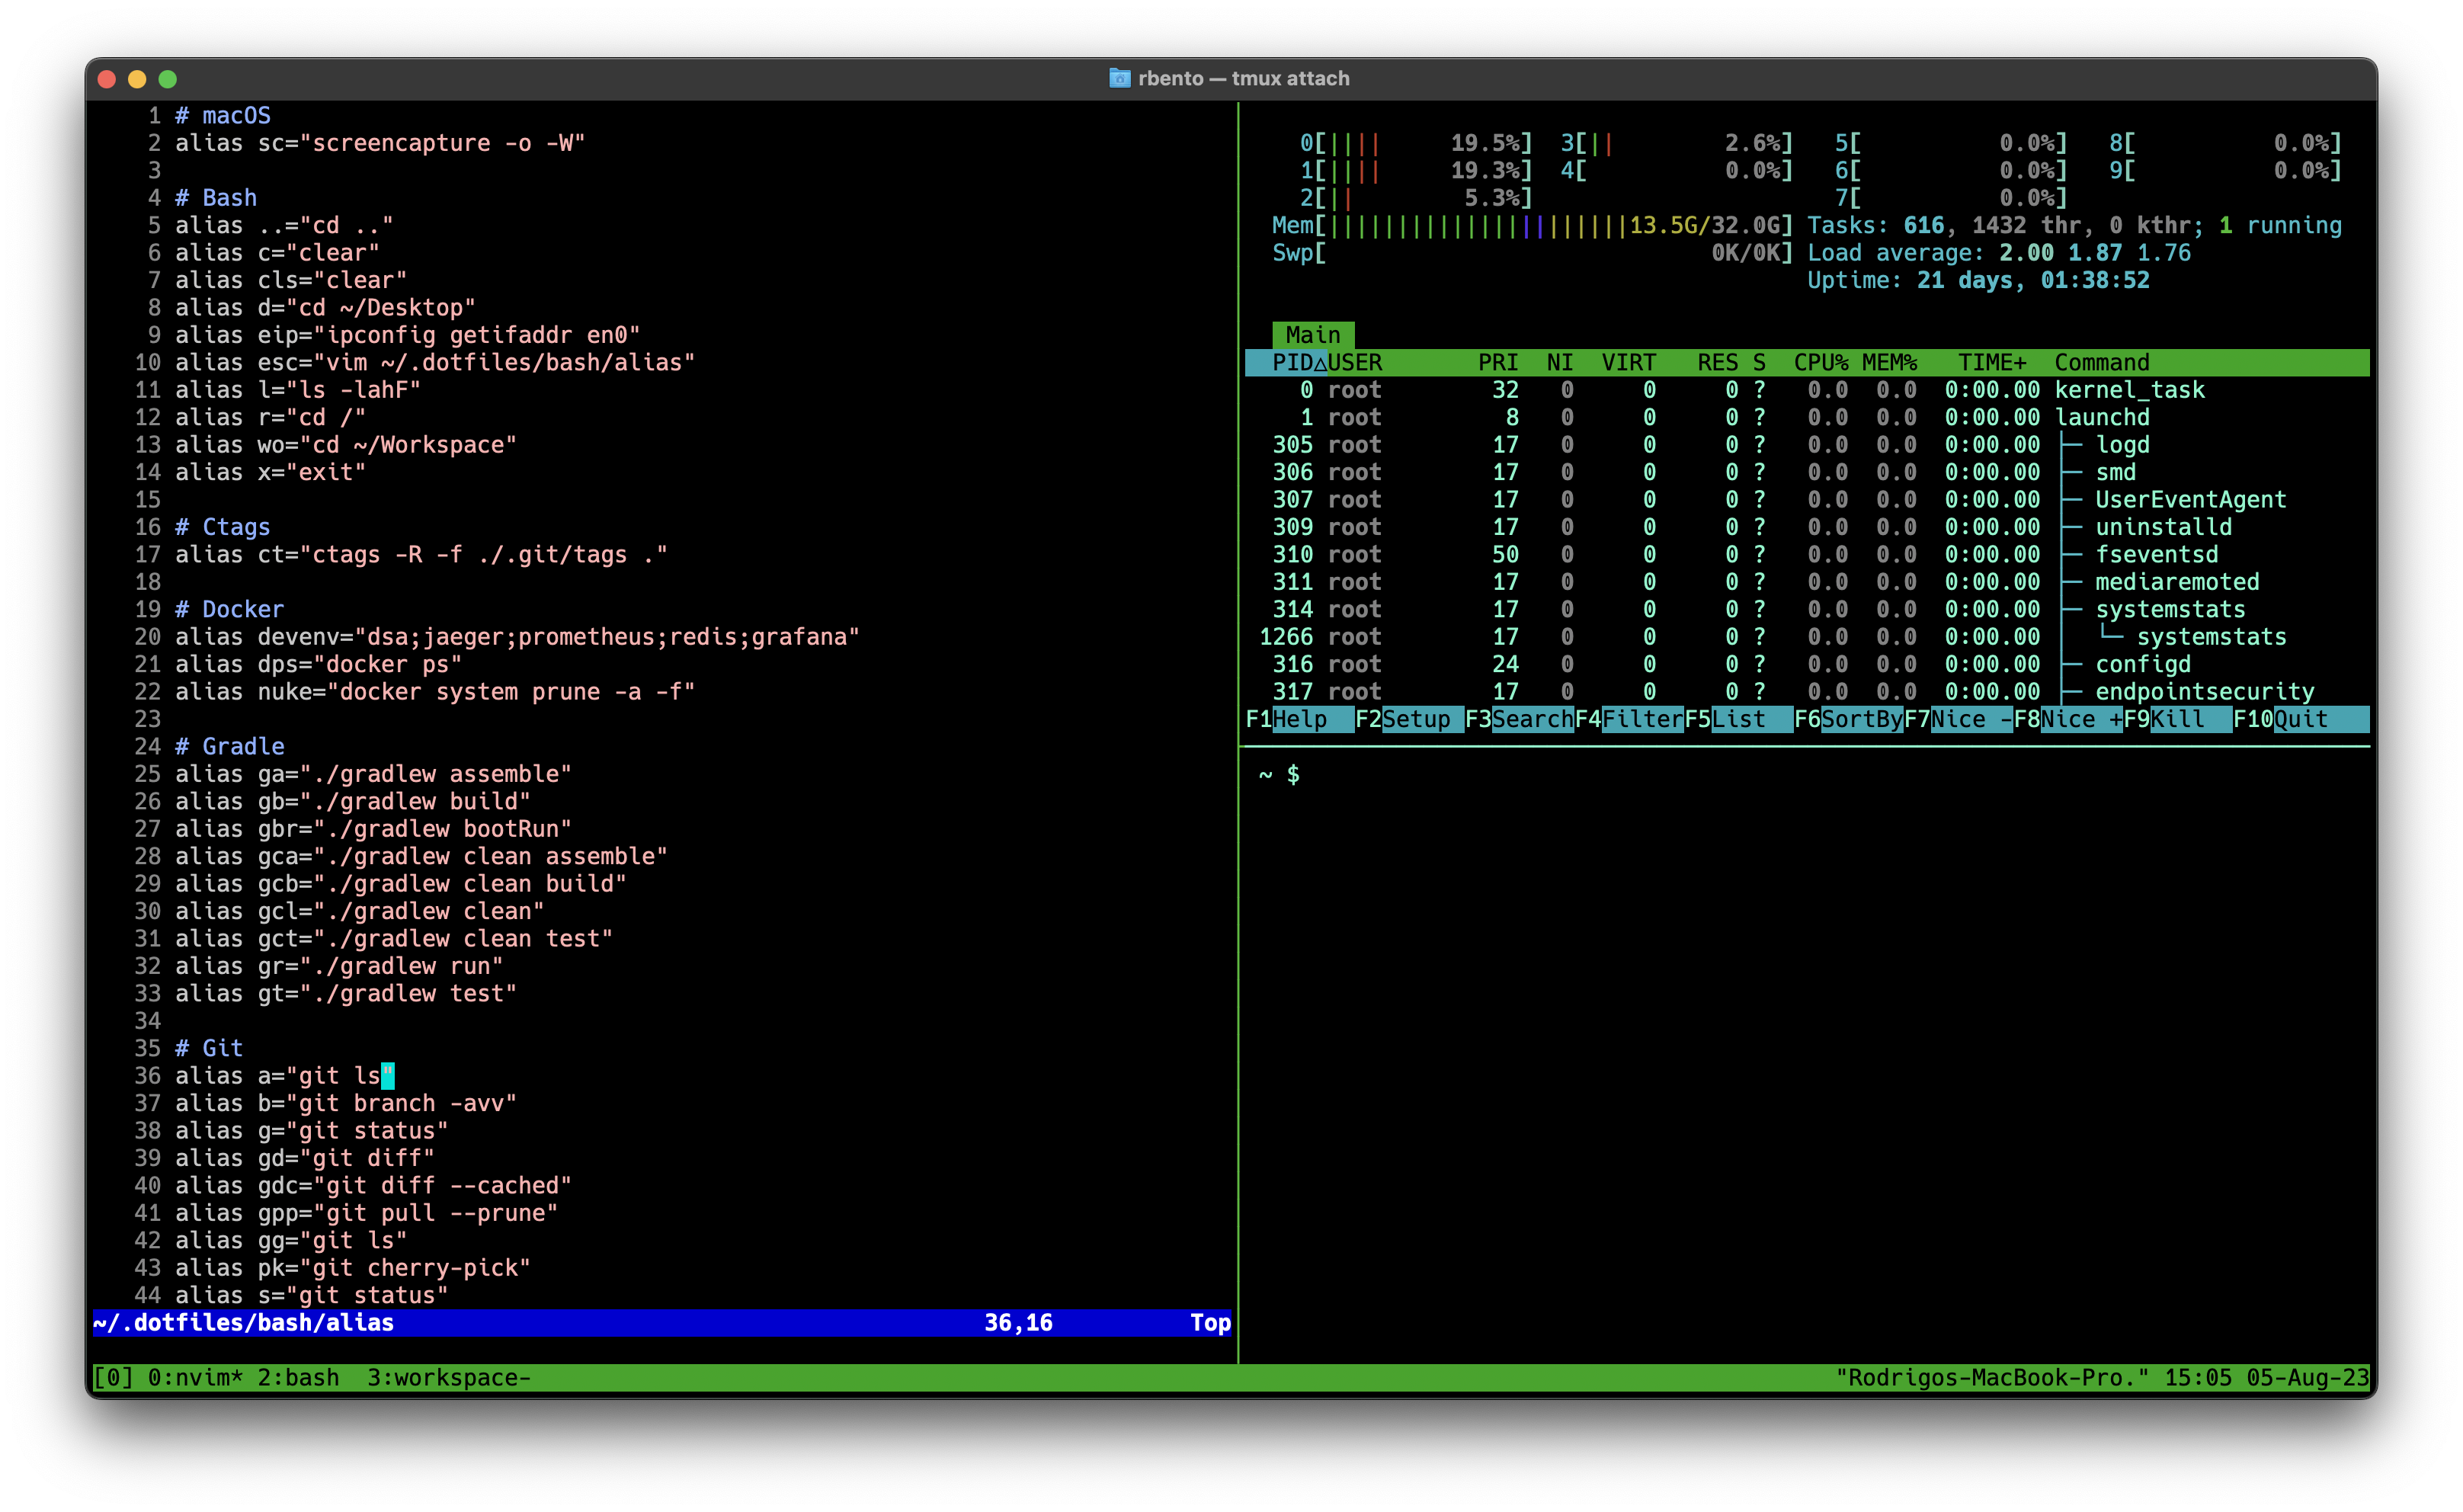Select the mediaremoted process row
Viewport: 2463px width, 1512px height.
click(1807, 582)
